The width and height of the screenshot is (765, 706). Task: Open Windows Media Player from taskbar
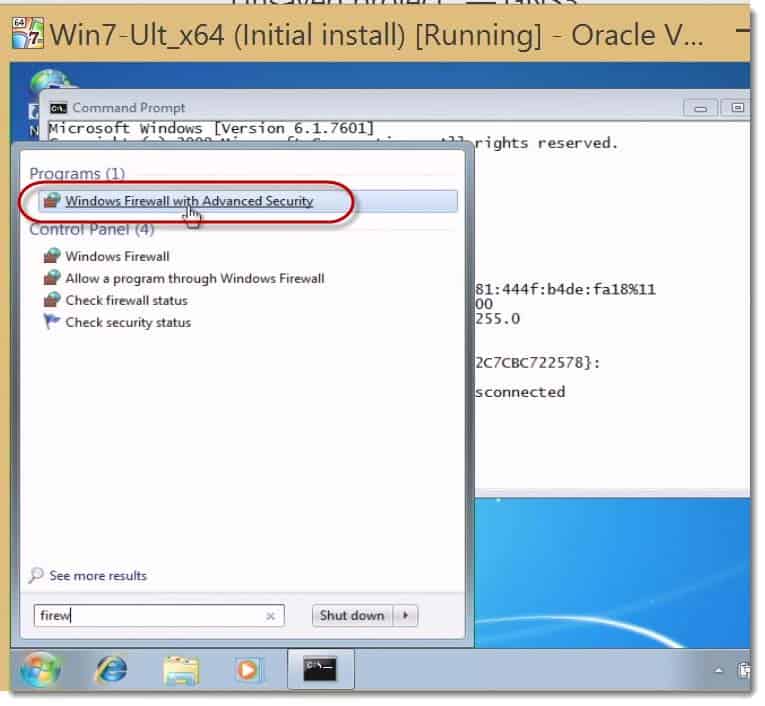[x=248, y=670]
